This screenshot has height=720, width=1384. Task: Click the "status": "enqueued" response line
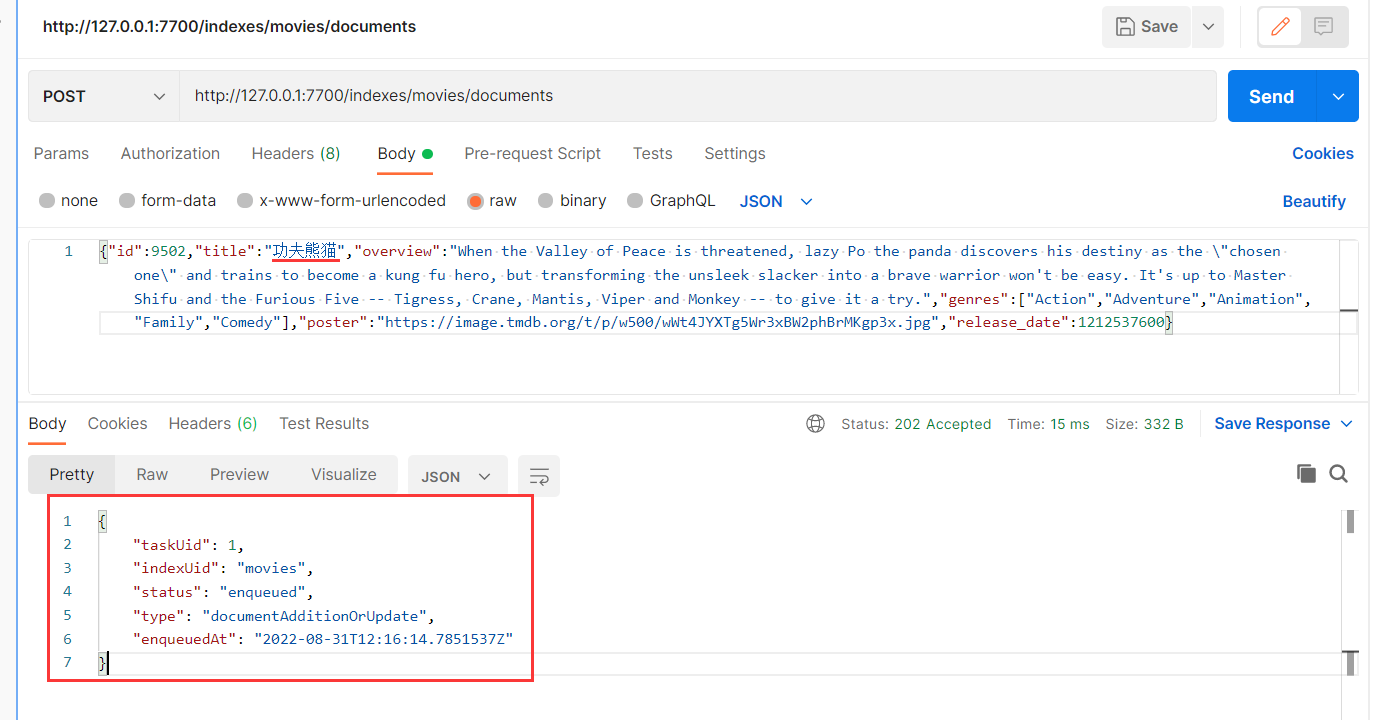pos(224,592)
